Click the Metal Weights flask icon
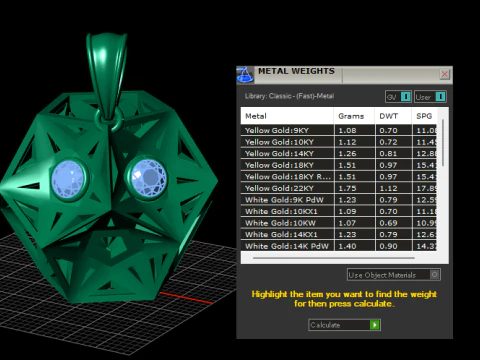This screenshot has width=480, height=360. (x=245, y=75)
